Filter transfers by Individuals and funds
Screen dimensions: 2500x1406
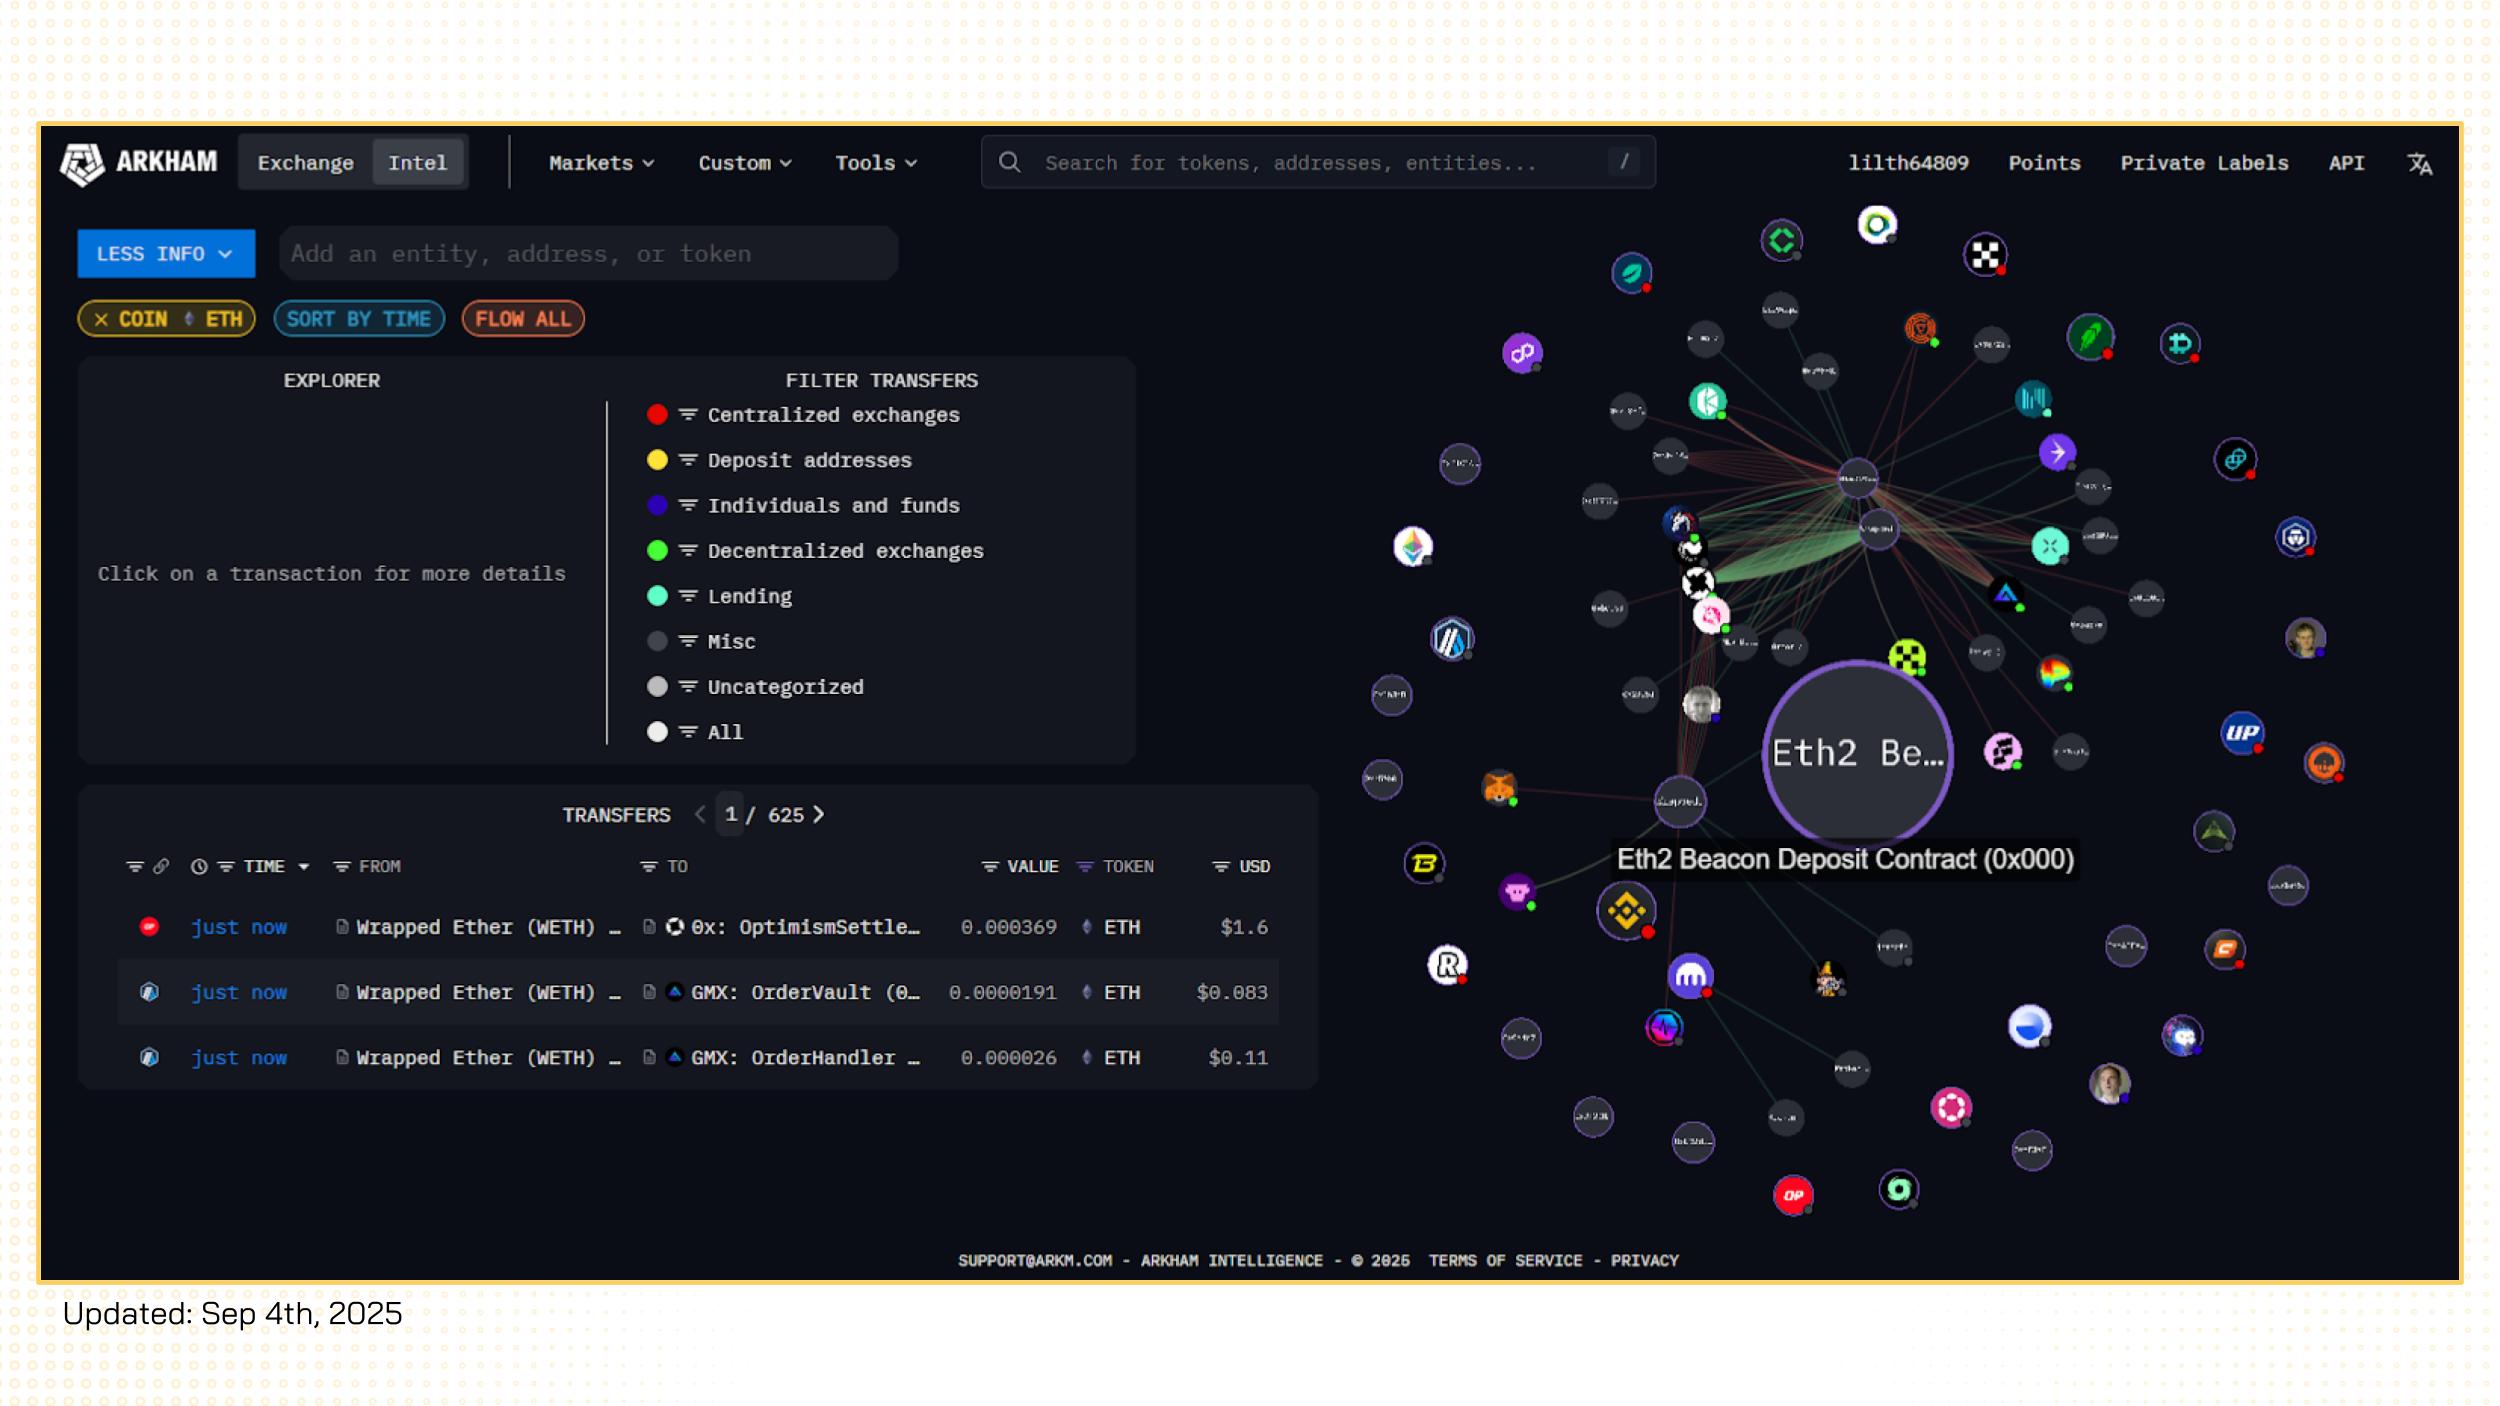(x=804, y=506)
